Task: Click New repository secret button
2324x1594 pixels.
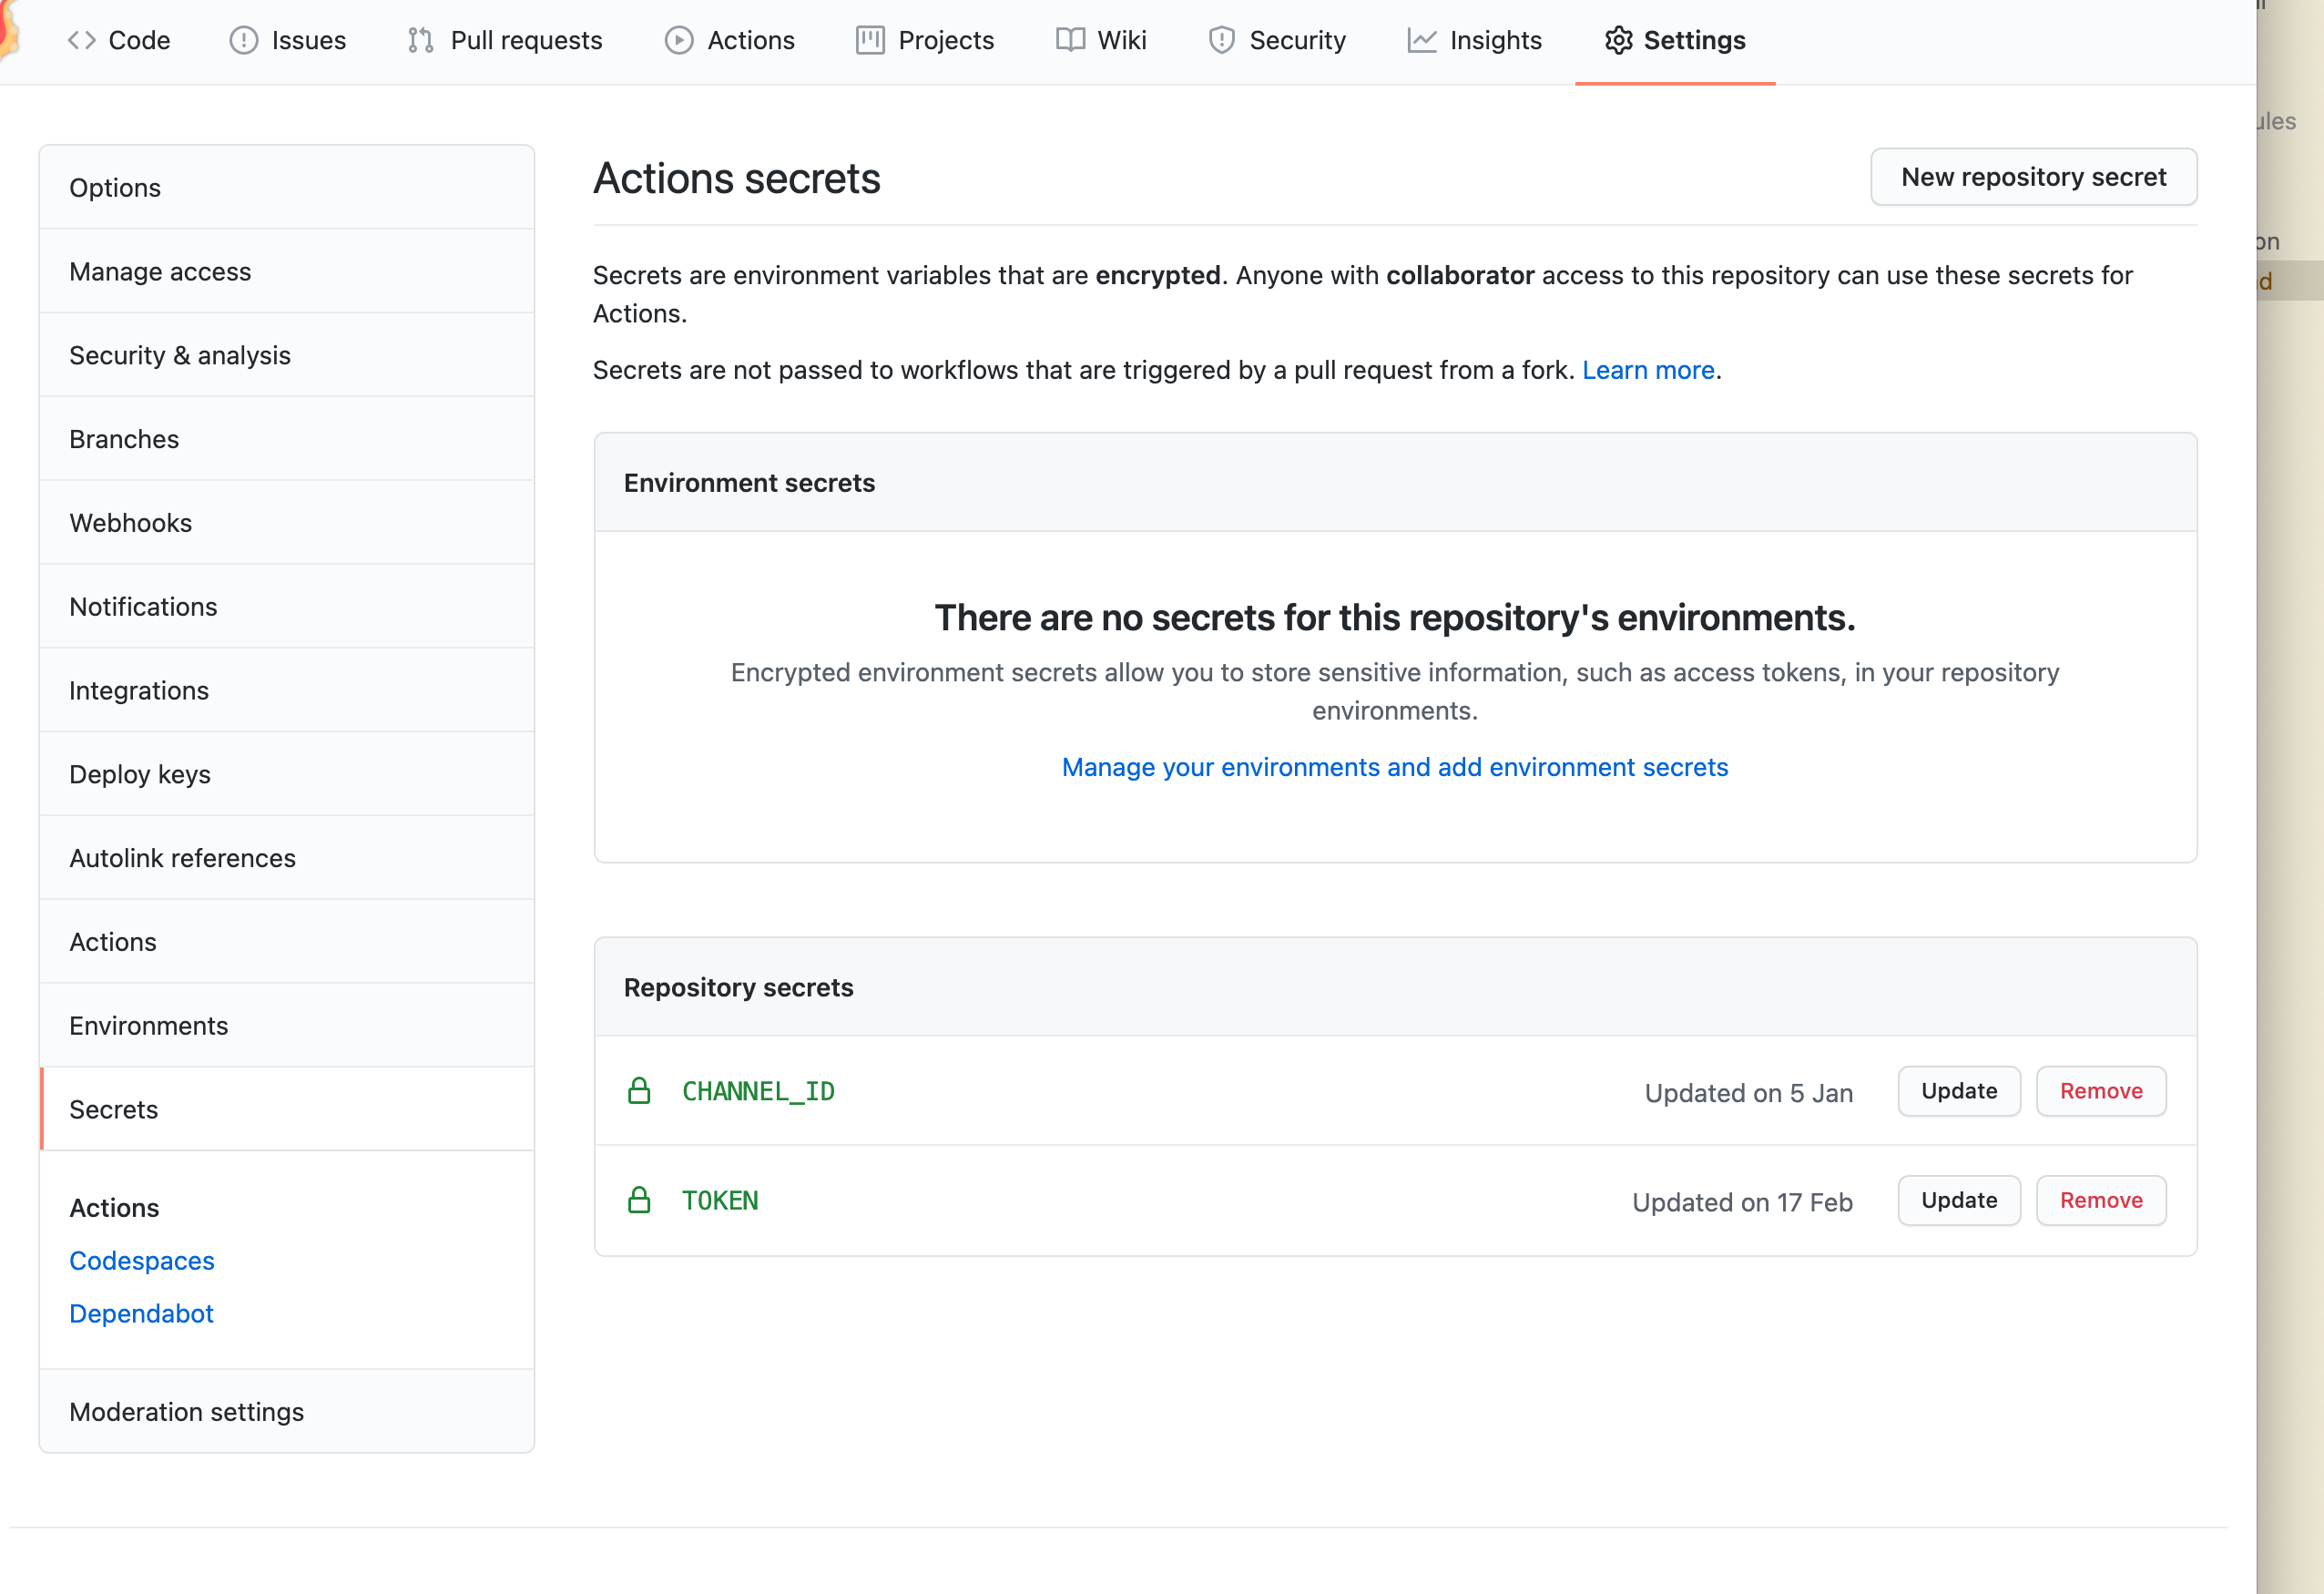Action: [x=2033, y=177]
